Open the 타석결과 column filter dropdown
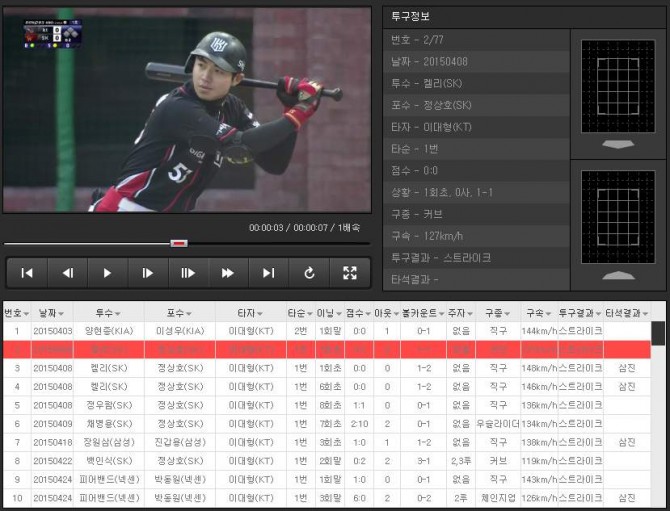 [x=645, y=314]
